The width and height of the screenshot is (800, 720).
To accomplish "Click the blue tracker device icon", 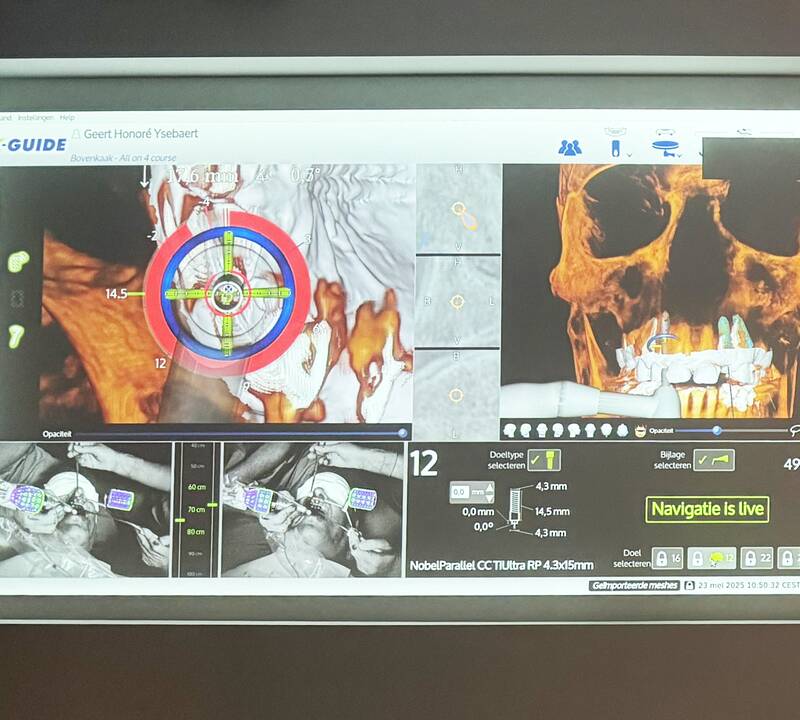I will point(616,148).
